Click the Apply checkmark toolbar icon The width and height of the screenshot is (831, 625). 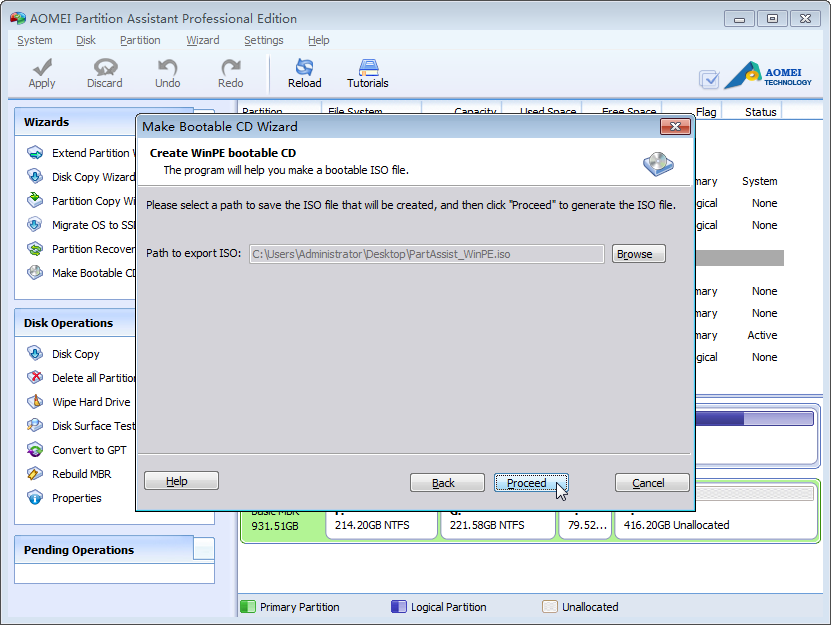tap(42, 67)
